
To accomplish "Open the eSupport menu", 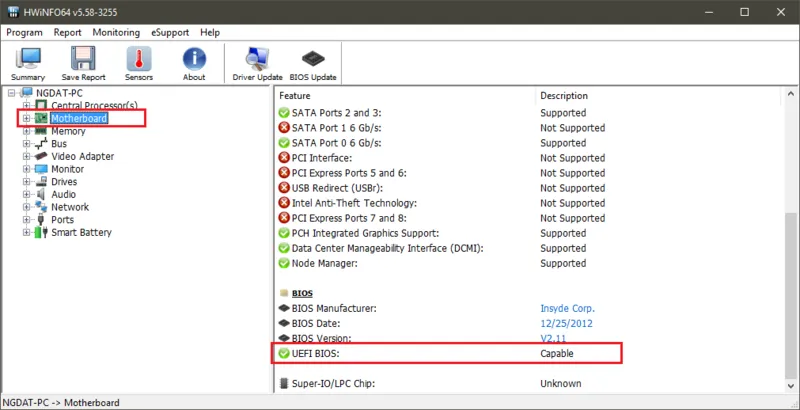I will (x=170, y=32).
